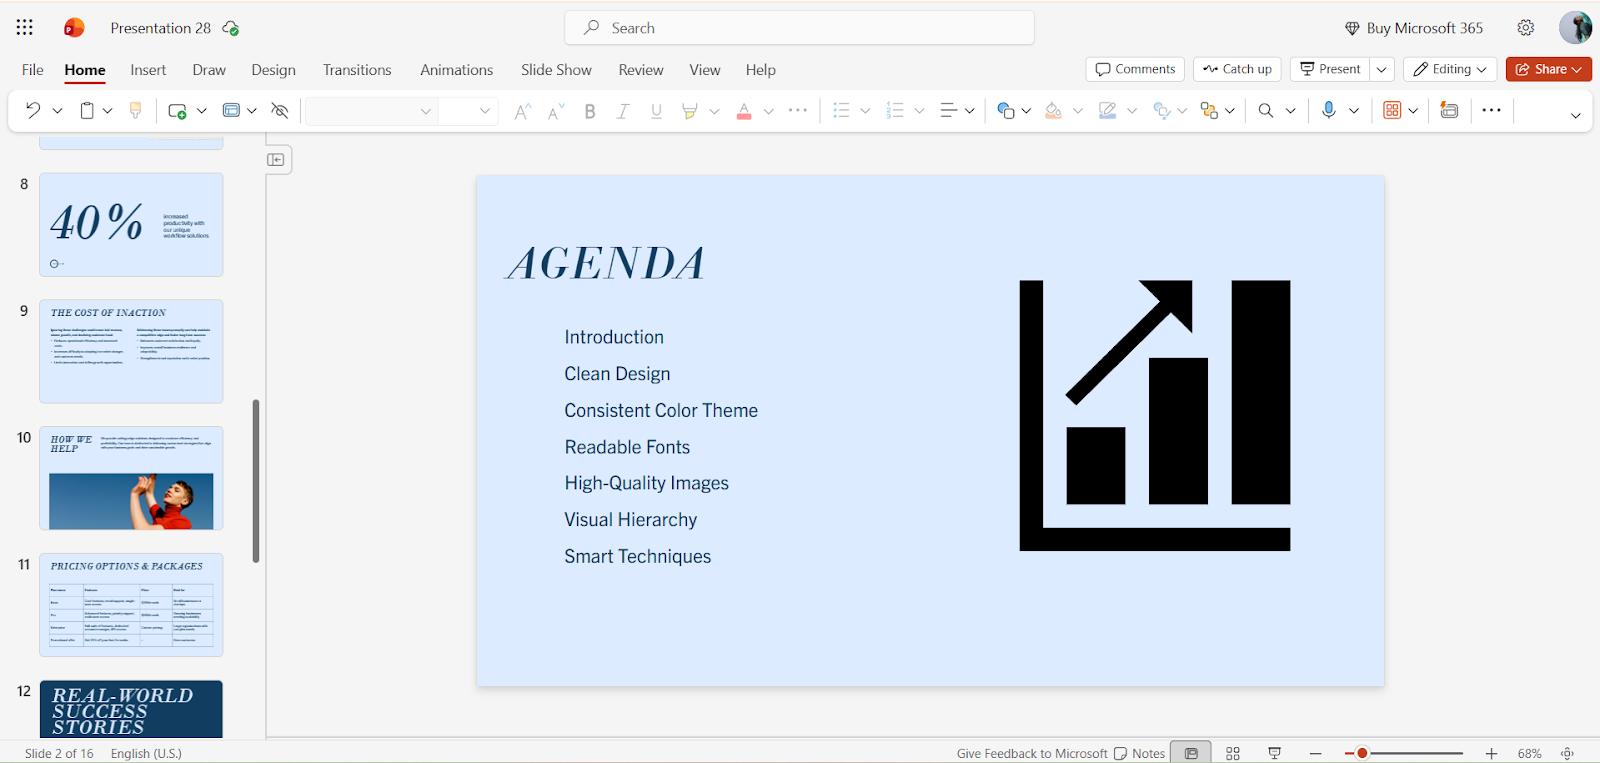1600x763 pixels.
Task: Expand the ribbon display options chevron
Action: click(x=1575, y=115)
